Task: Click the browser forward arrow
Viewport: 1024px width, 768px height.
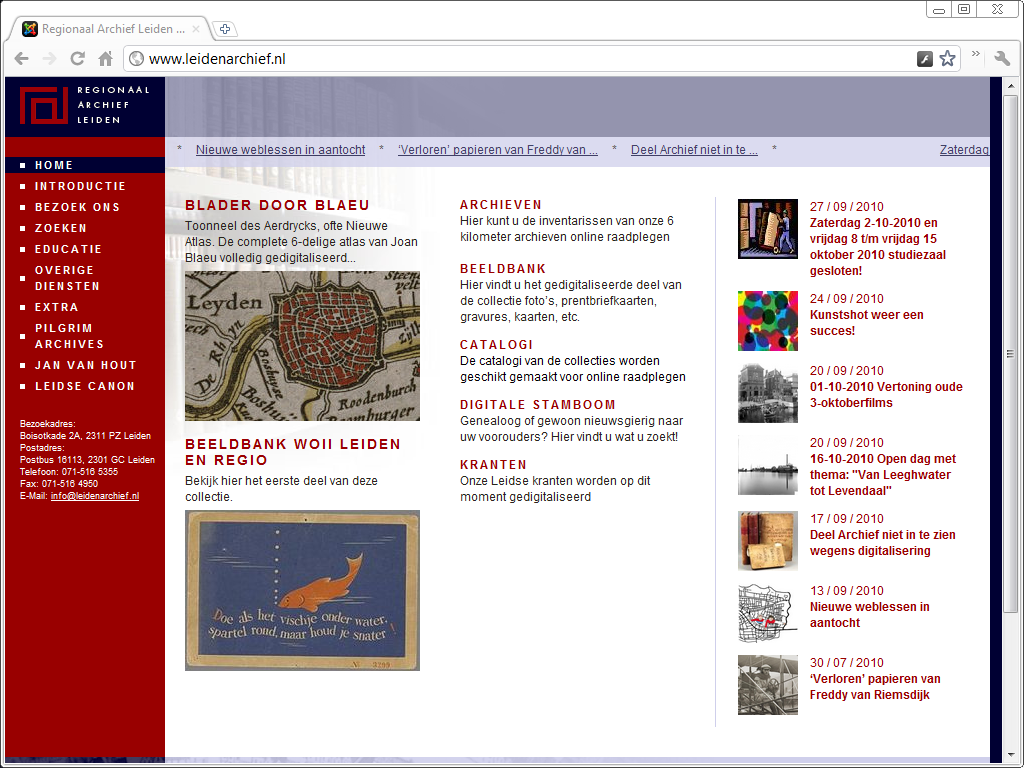Action: tap(50, 59)
